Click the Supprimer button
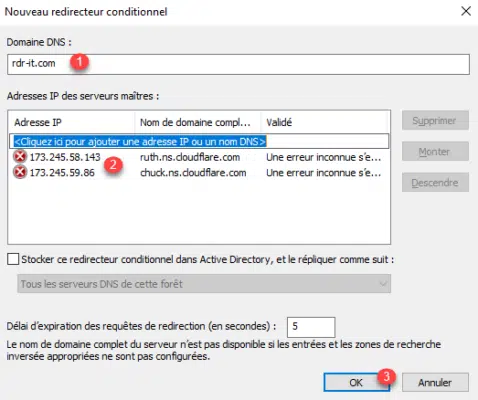This screenshot has width=478, height=400. pyautogui.click(x=435, y=120)
